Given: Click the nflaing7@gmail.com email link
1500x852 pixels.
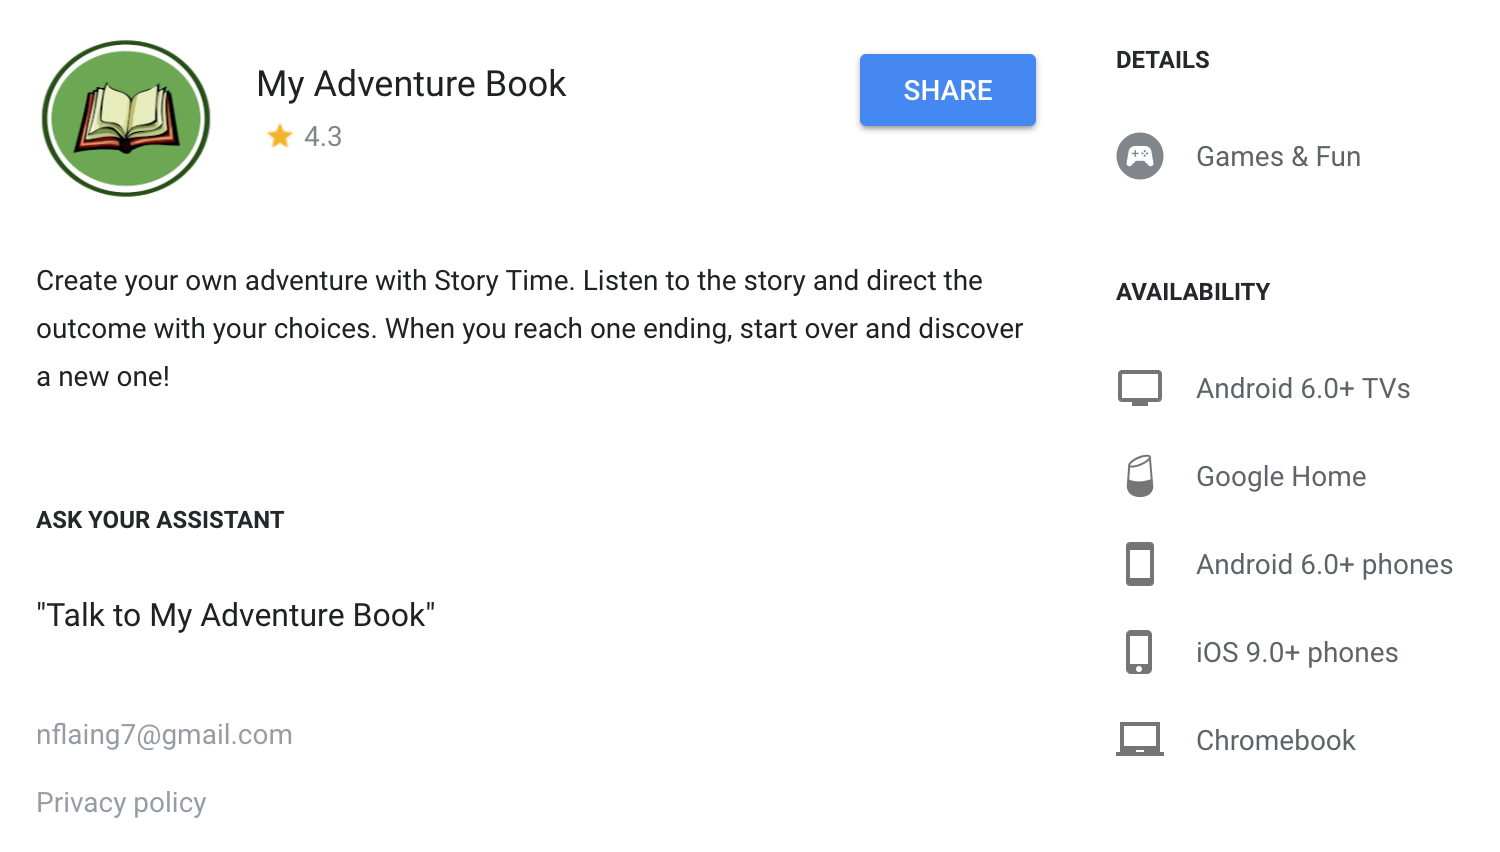Looking at the screenshot, I should coord(164,734).
